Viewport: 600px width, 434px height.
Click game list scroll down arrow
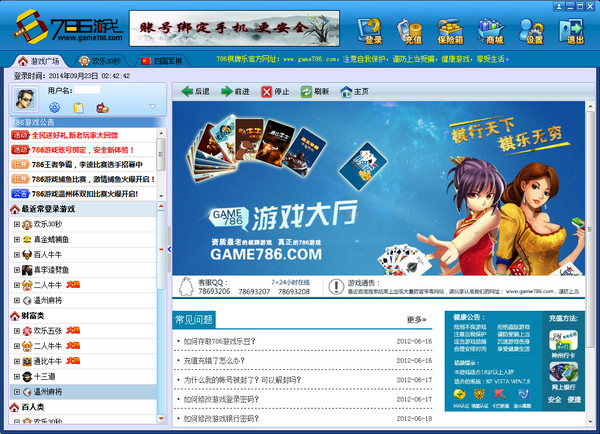click(x=161, y=419)
